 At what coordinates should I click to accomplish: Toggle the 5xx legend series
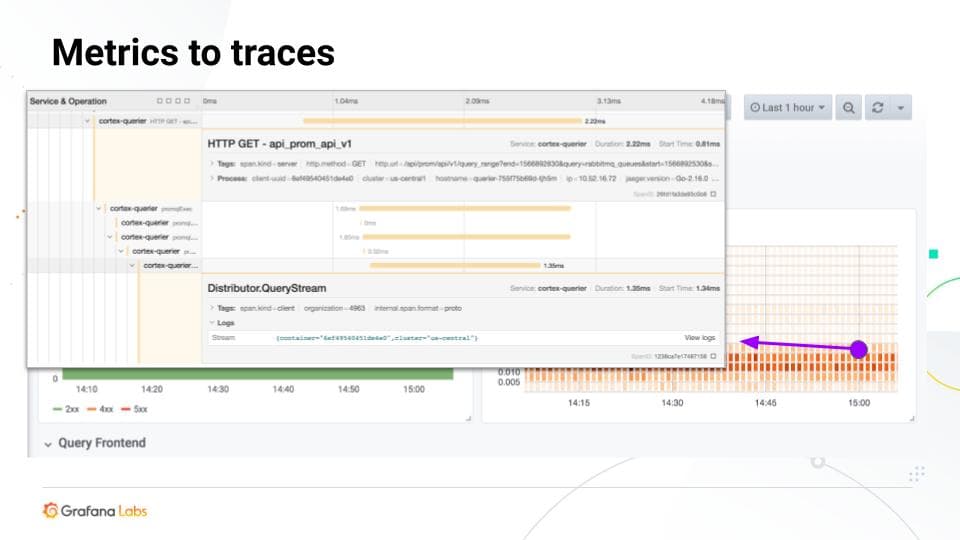tap(135, 409)
